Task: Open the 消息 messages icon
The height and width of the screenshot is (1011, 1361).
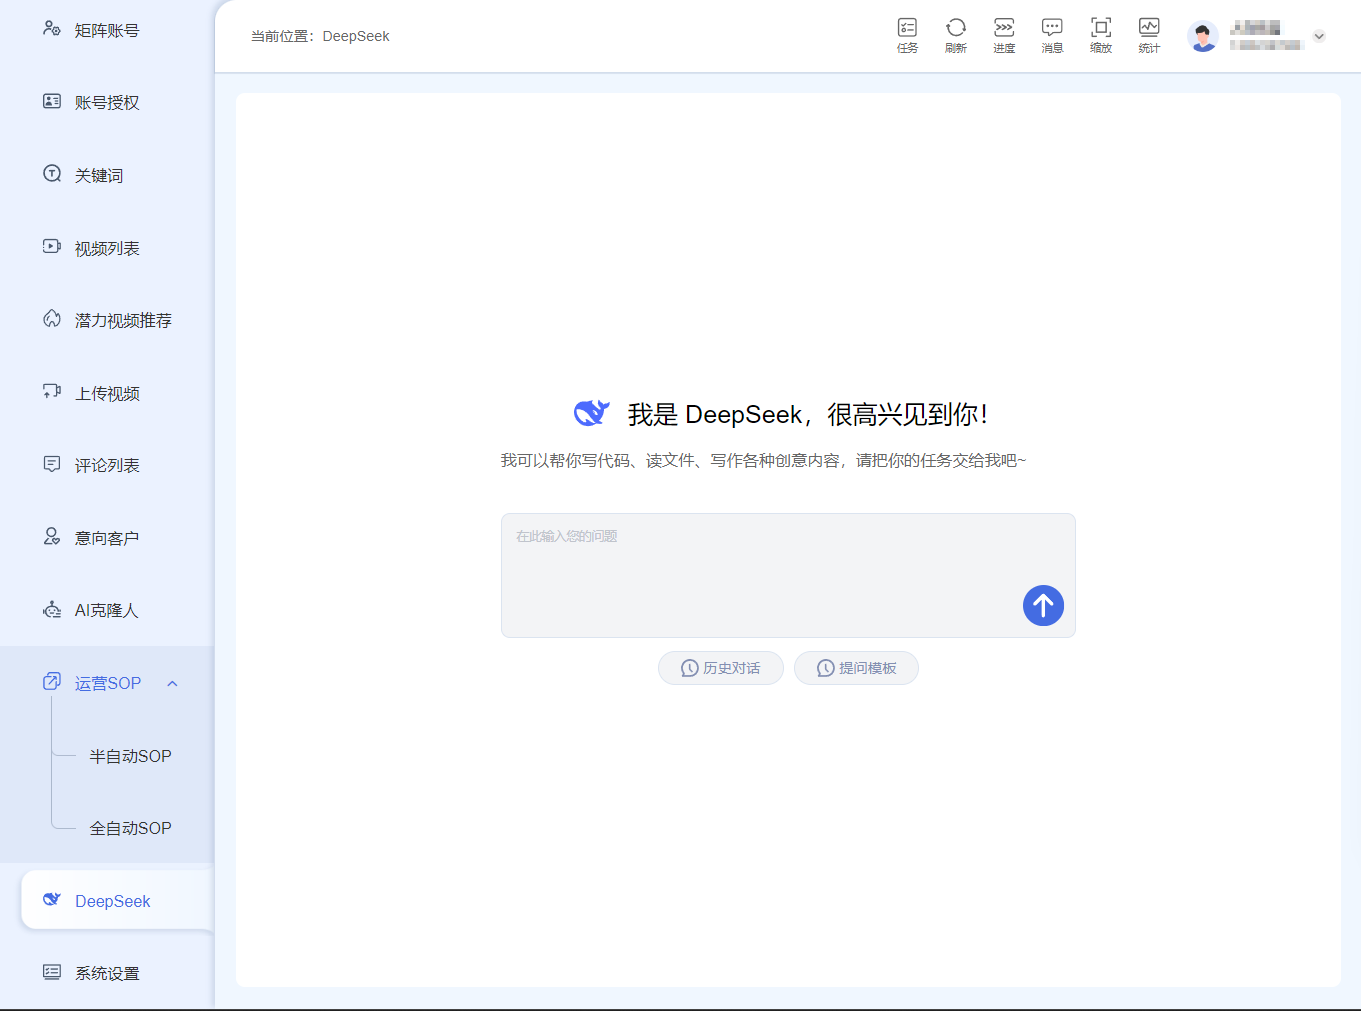Action: 1052,35
